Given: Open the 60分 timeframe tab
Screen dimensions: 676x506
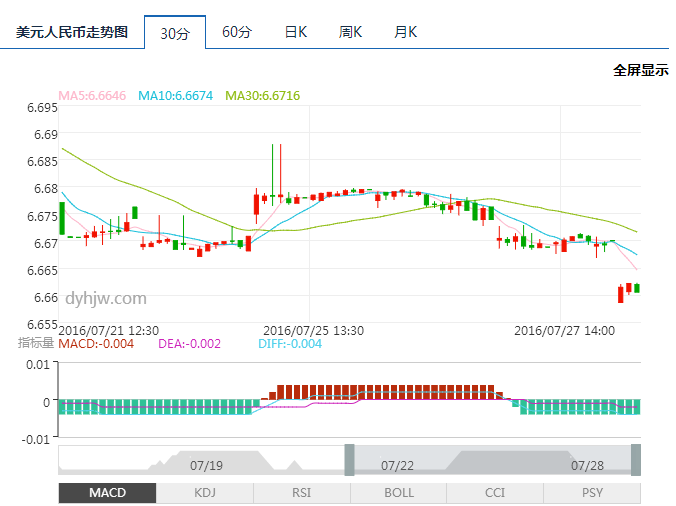Looking at the screenshot, I should tap(237, 32).
